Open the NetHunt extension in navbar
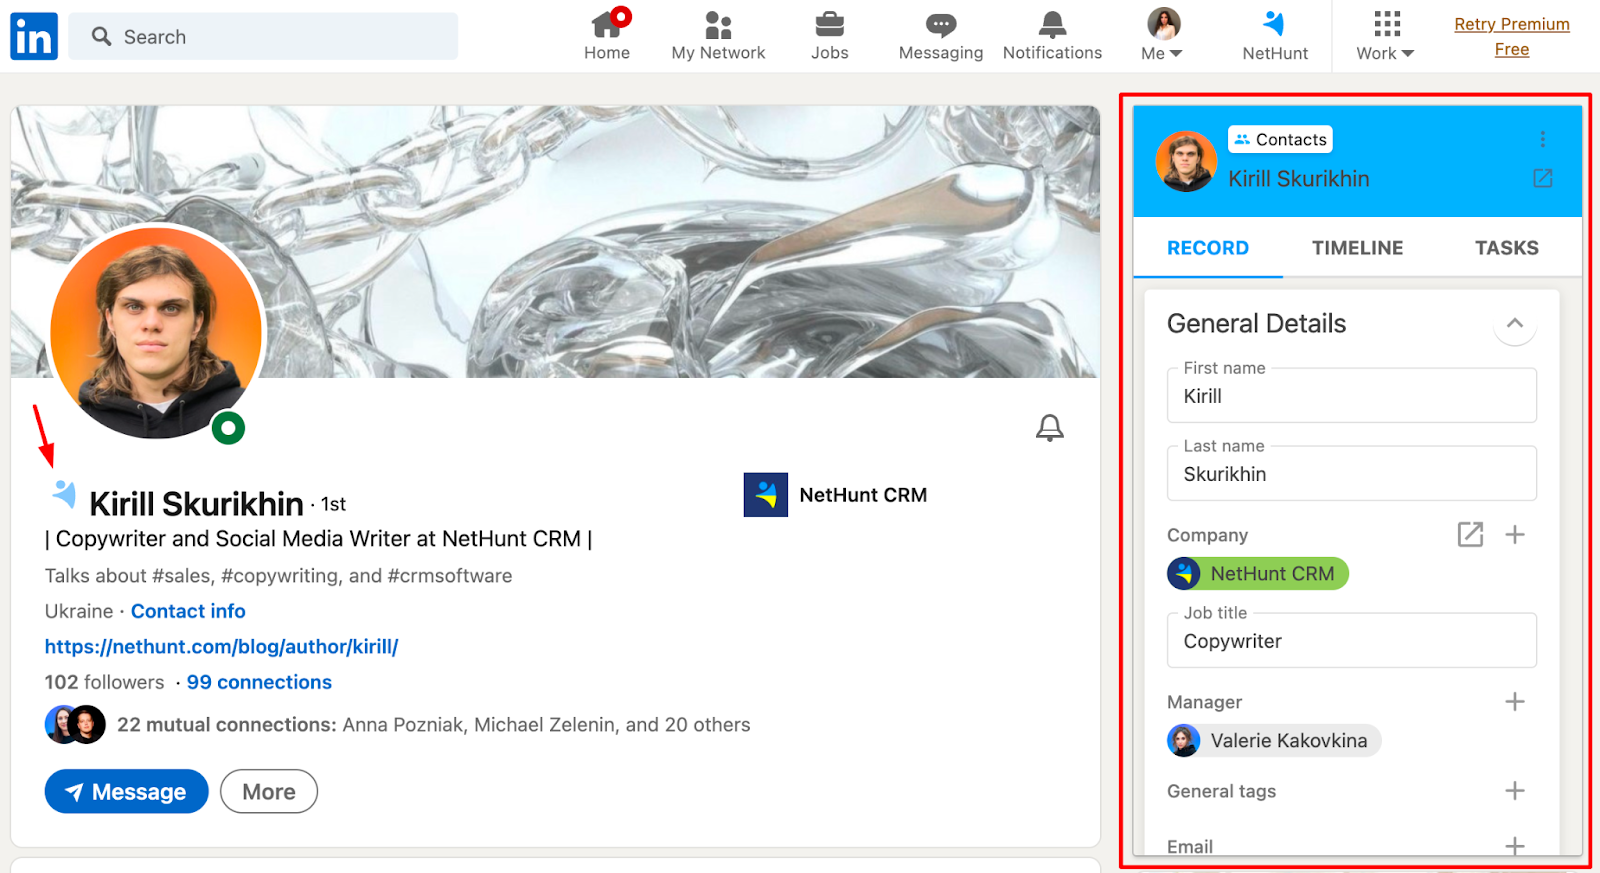 [1275, 36]
